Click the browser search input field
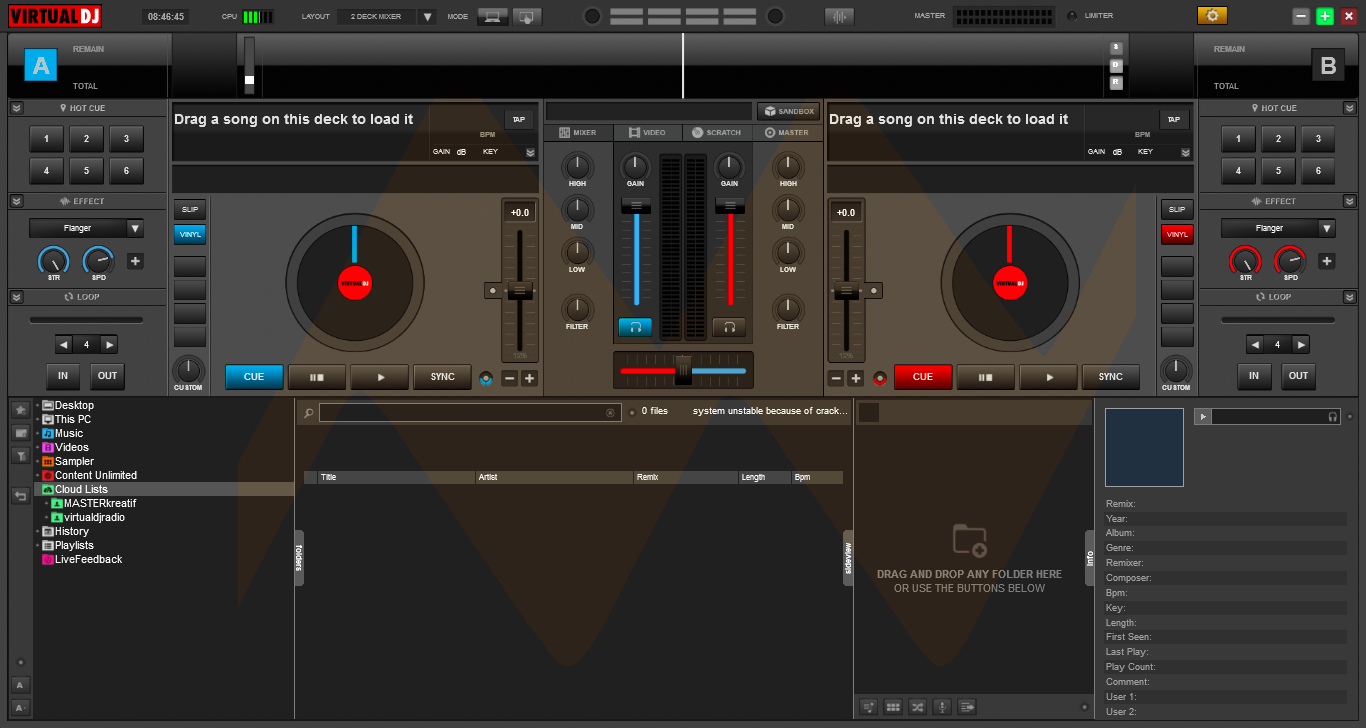The height and width of the screenshot is (728, 1366). pos(470,412)
